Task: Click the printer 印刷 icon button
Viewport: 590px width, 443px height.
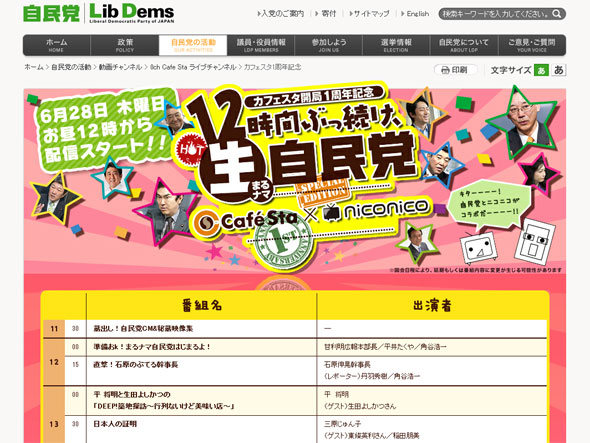Action: pyautogui.click(x=455, y=70)
